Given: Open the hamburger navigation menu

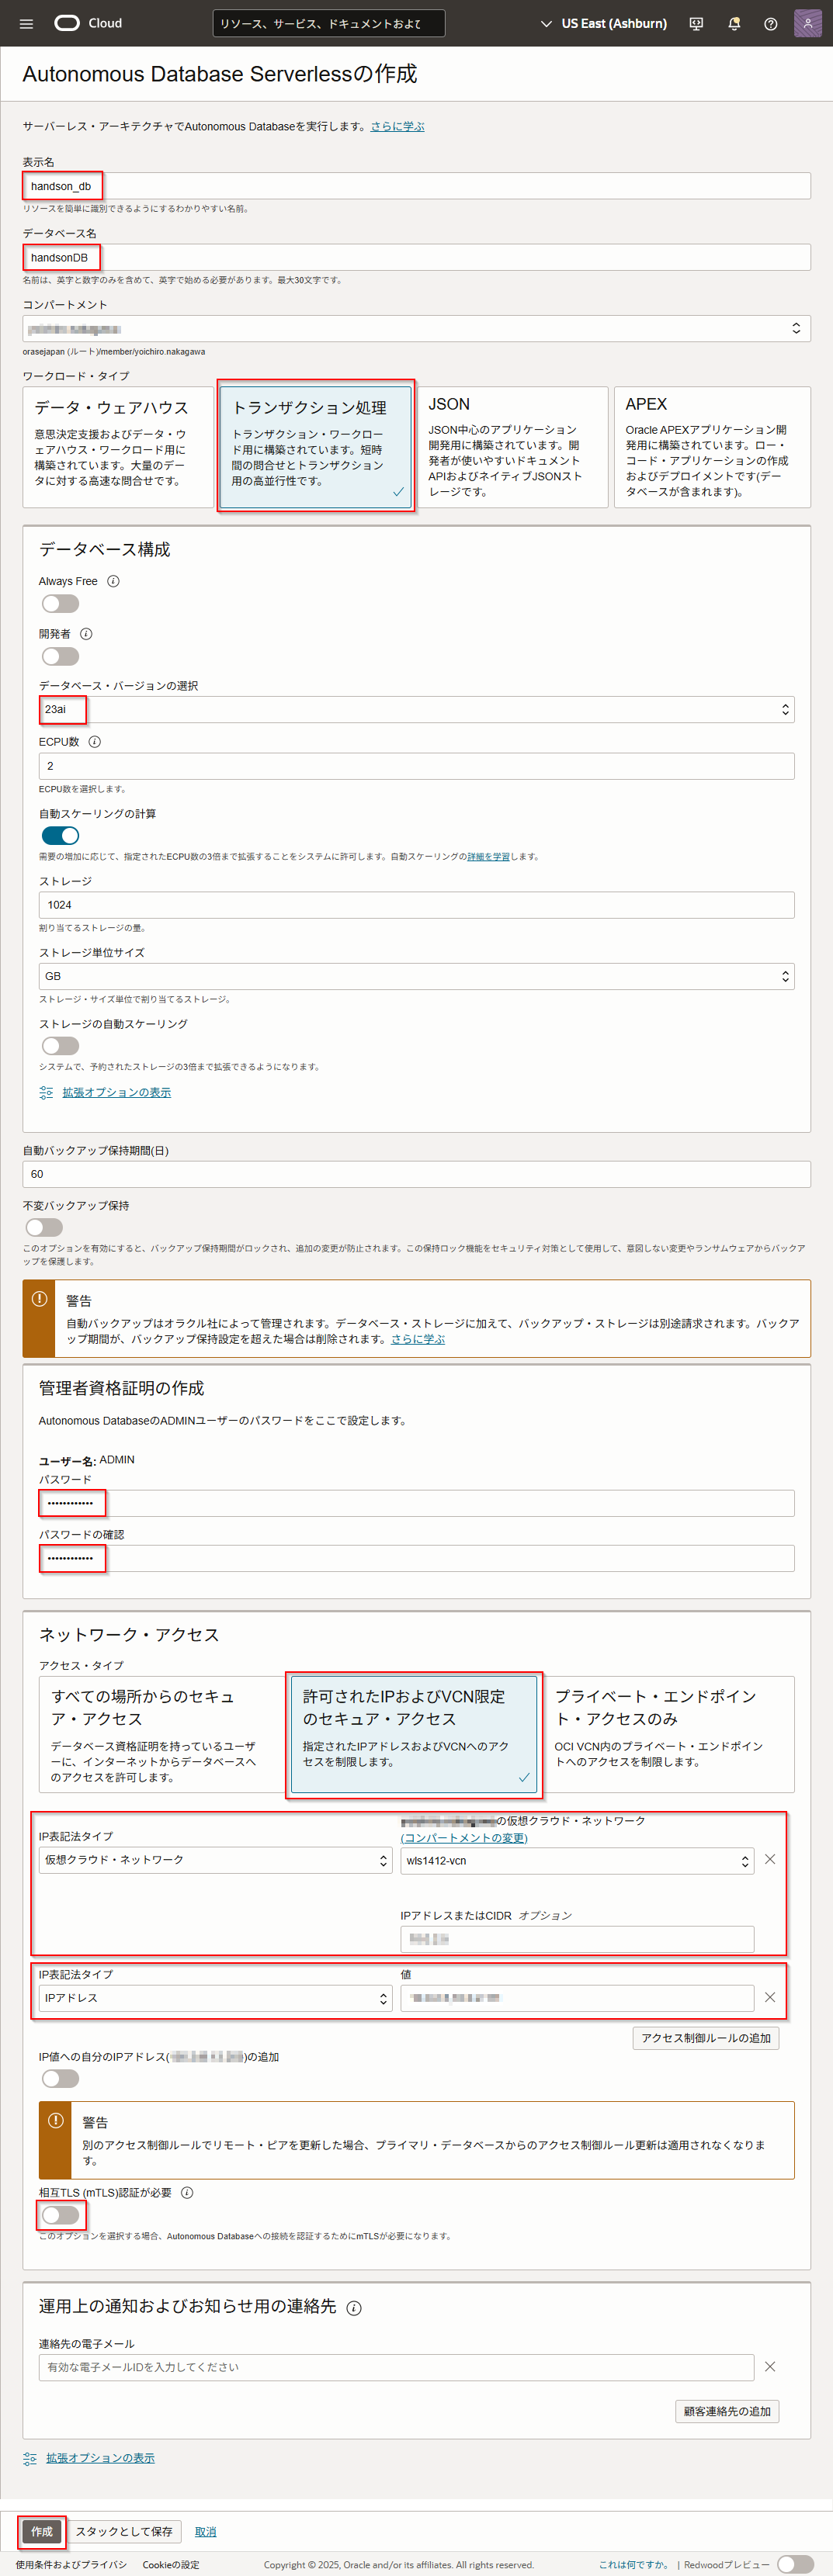Looking at the screenshot, I should pos(26,23).
